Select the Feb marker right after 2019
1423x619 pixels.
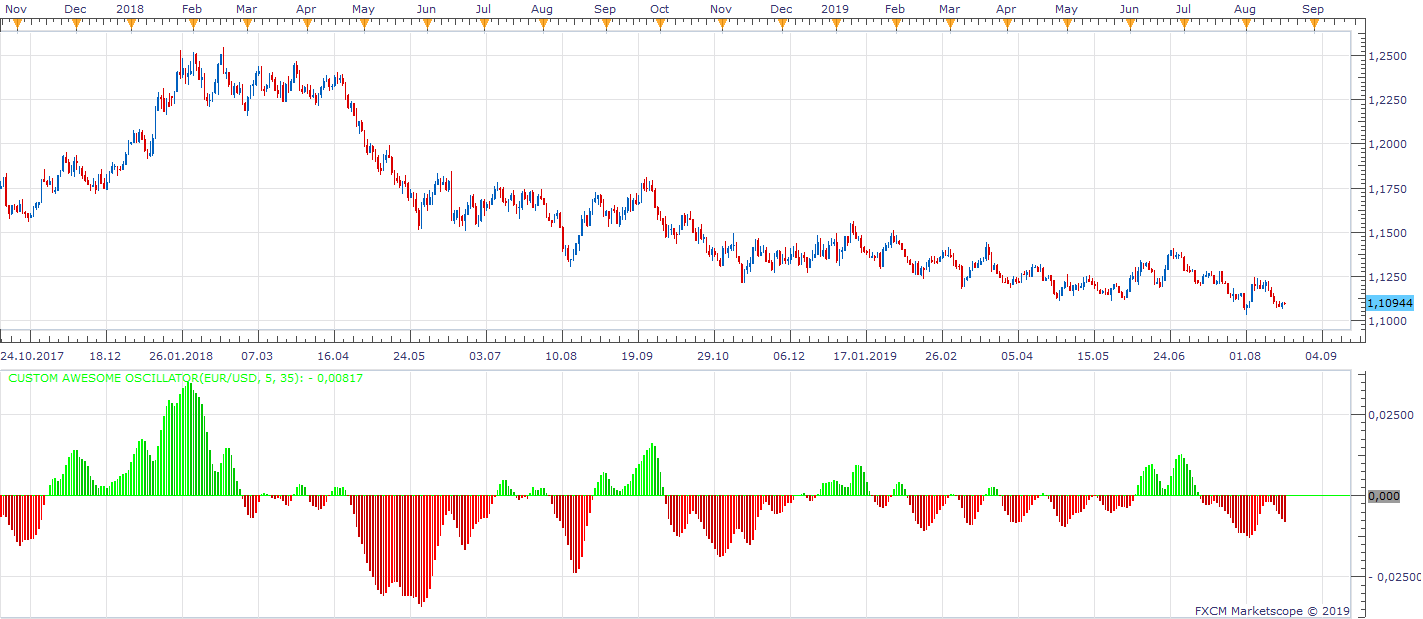coord(894,9)
